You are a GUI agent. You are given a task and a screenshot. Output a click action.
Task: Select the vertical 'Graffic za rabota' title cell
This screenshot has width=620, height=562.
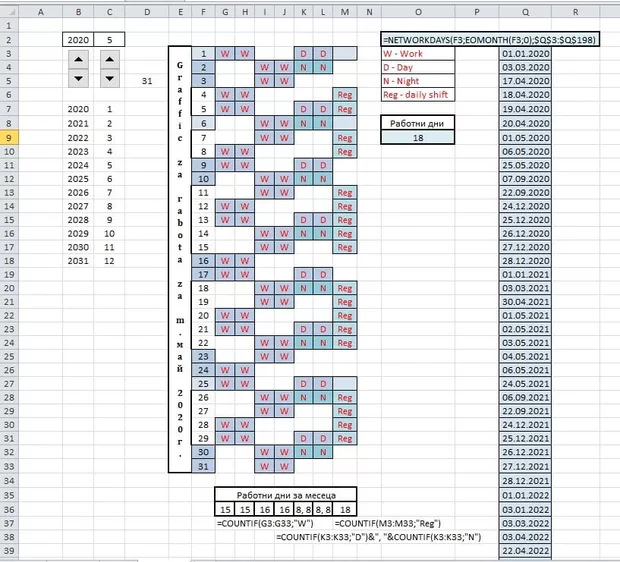(180, 259)
